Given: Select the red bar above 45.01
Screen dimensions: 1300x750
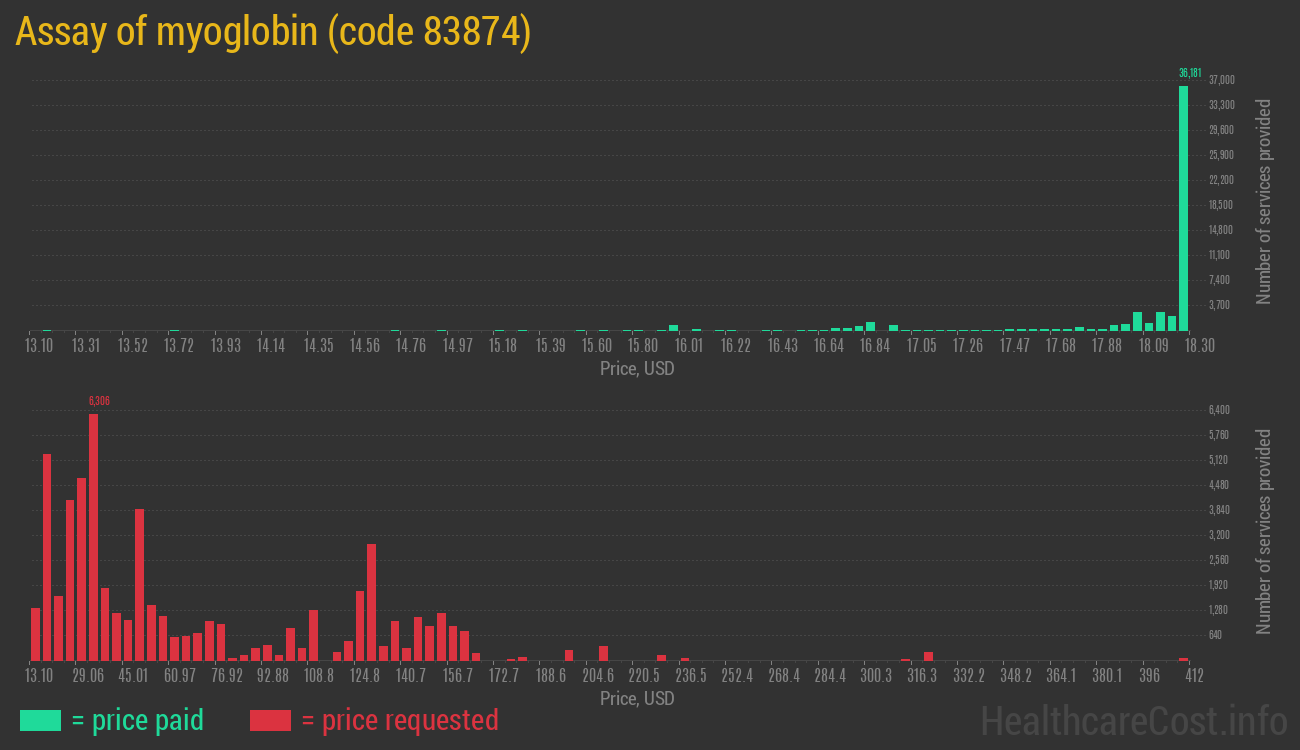Looking at the screenshot, I should click(x=140, y=584).
